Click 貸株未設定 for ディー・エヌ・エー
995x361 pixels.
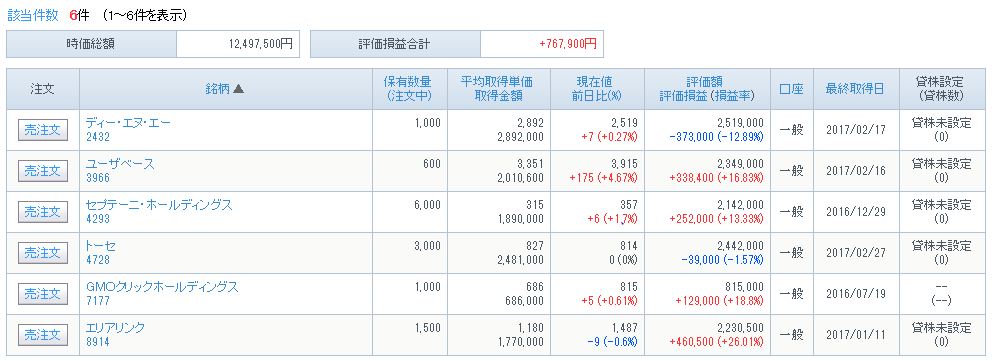click(942, 123)
